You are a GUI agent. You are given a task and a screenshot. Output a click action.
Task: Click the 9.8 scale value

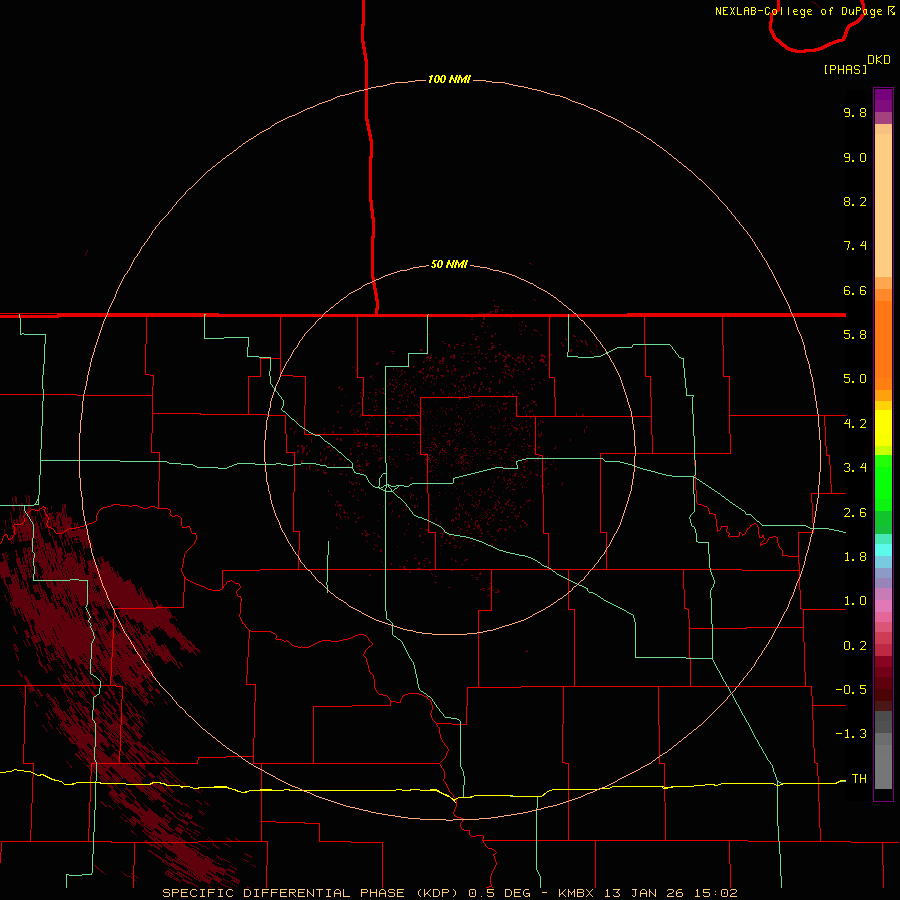point(855,112)
